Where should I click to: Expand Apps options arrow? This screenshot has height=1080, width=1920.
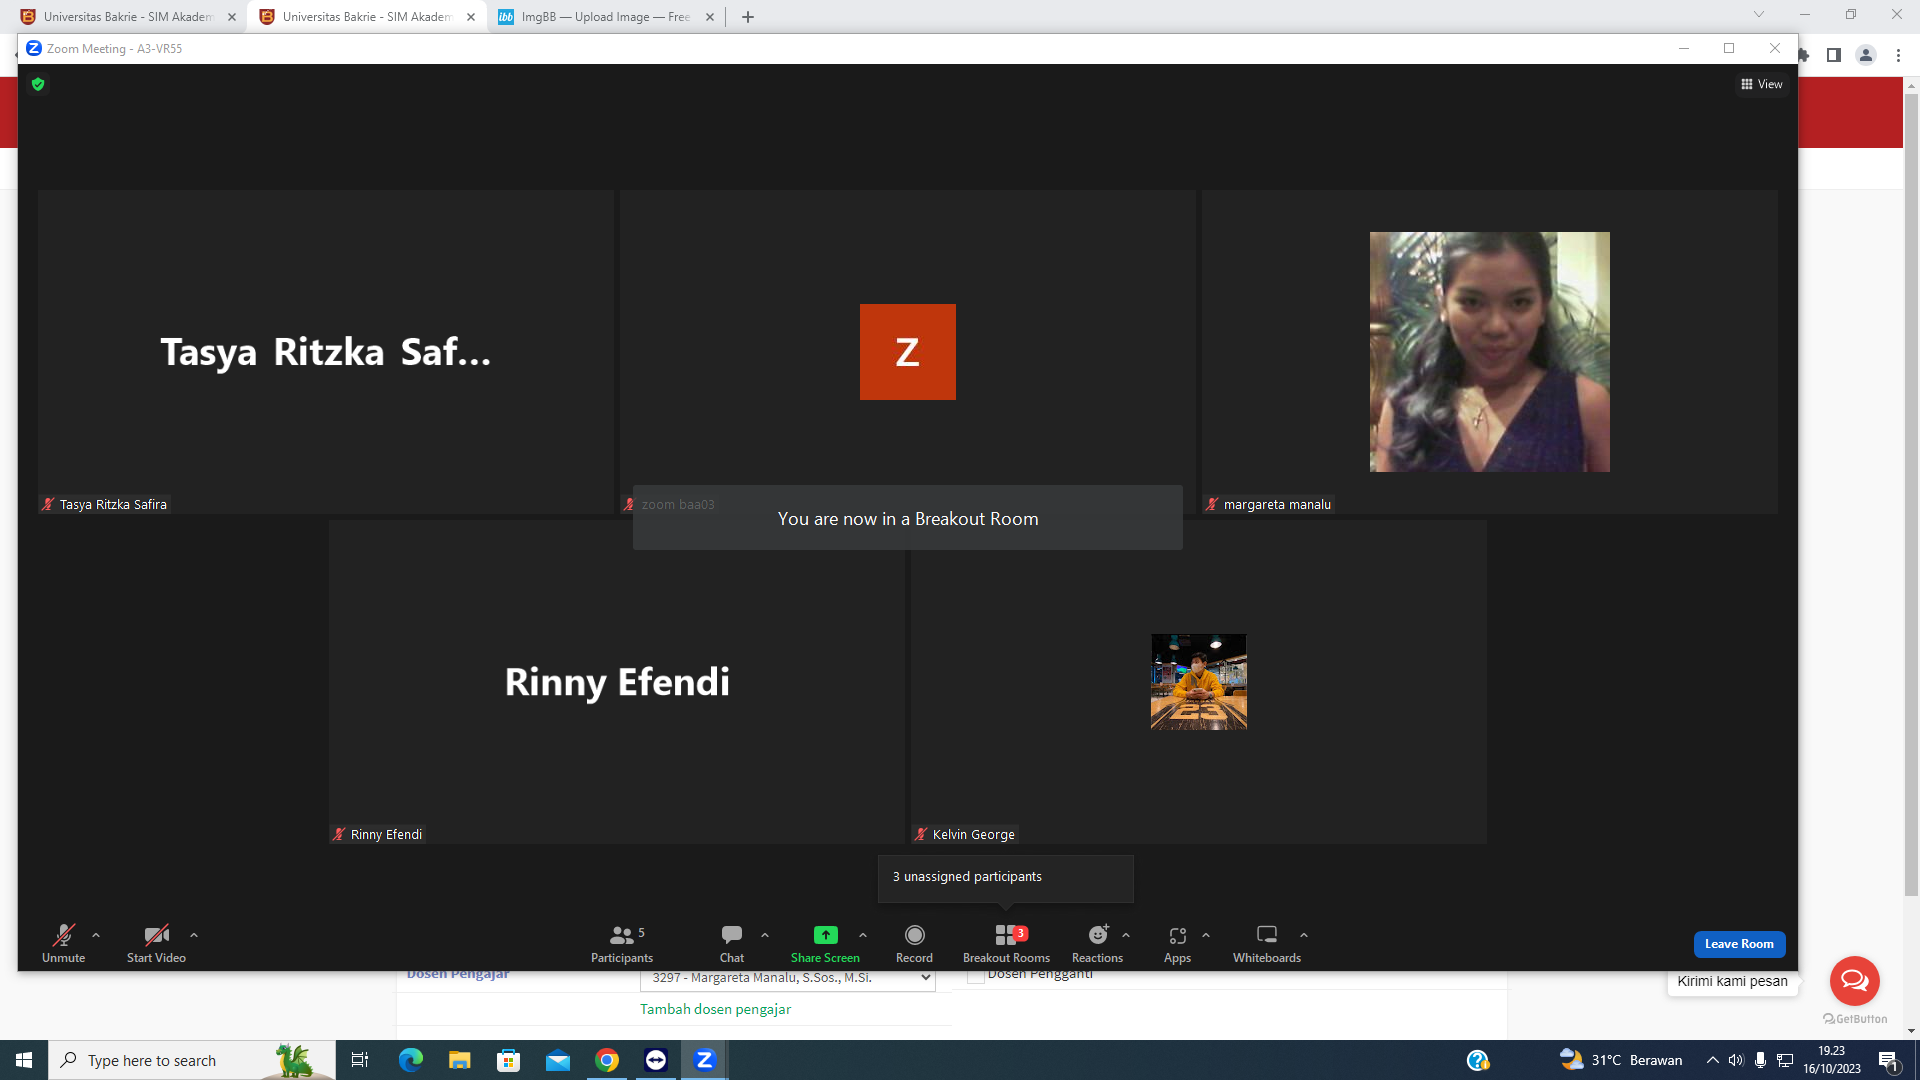tap(1206, 935)
